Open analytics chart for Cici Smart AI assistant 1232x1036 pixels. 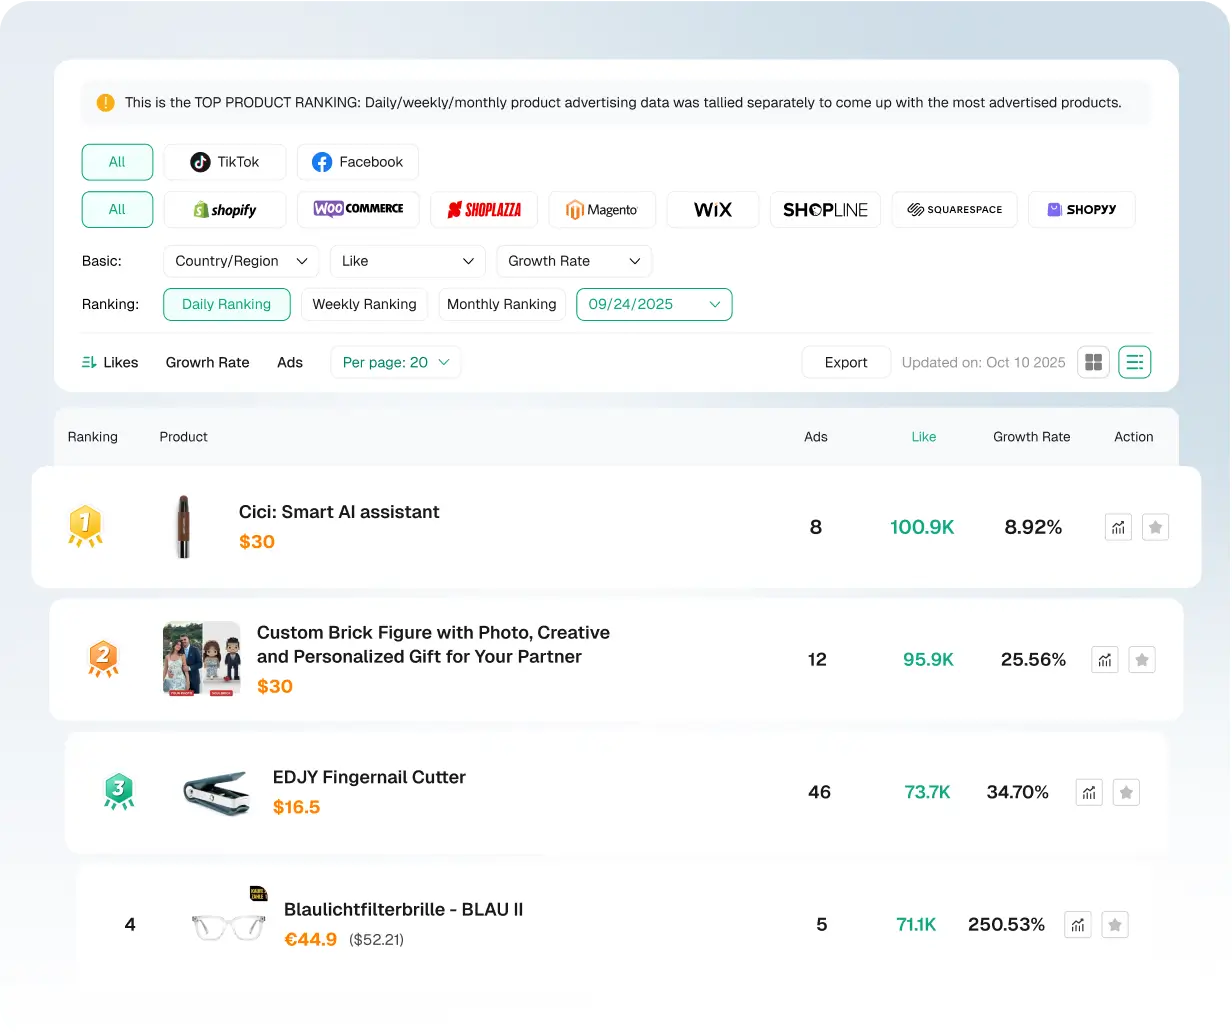(x=1118, y=527)
